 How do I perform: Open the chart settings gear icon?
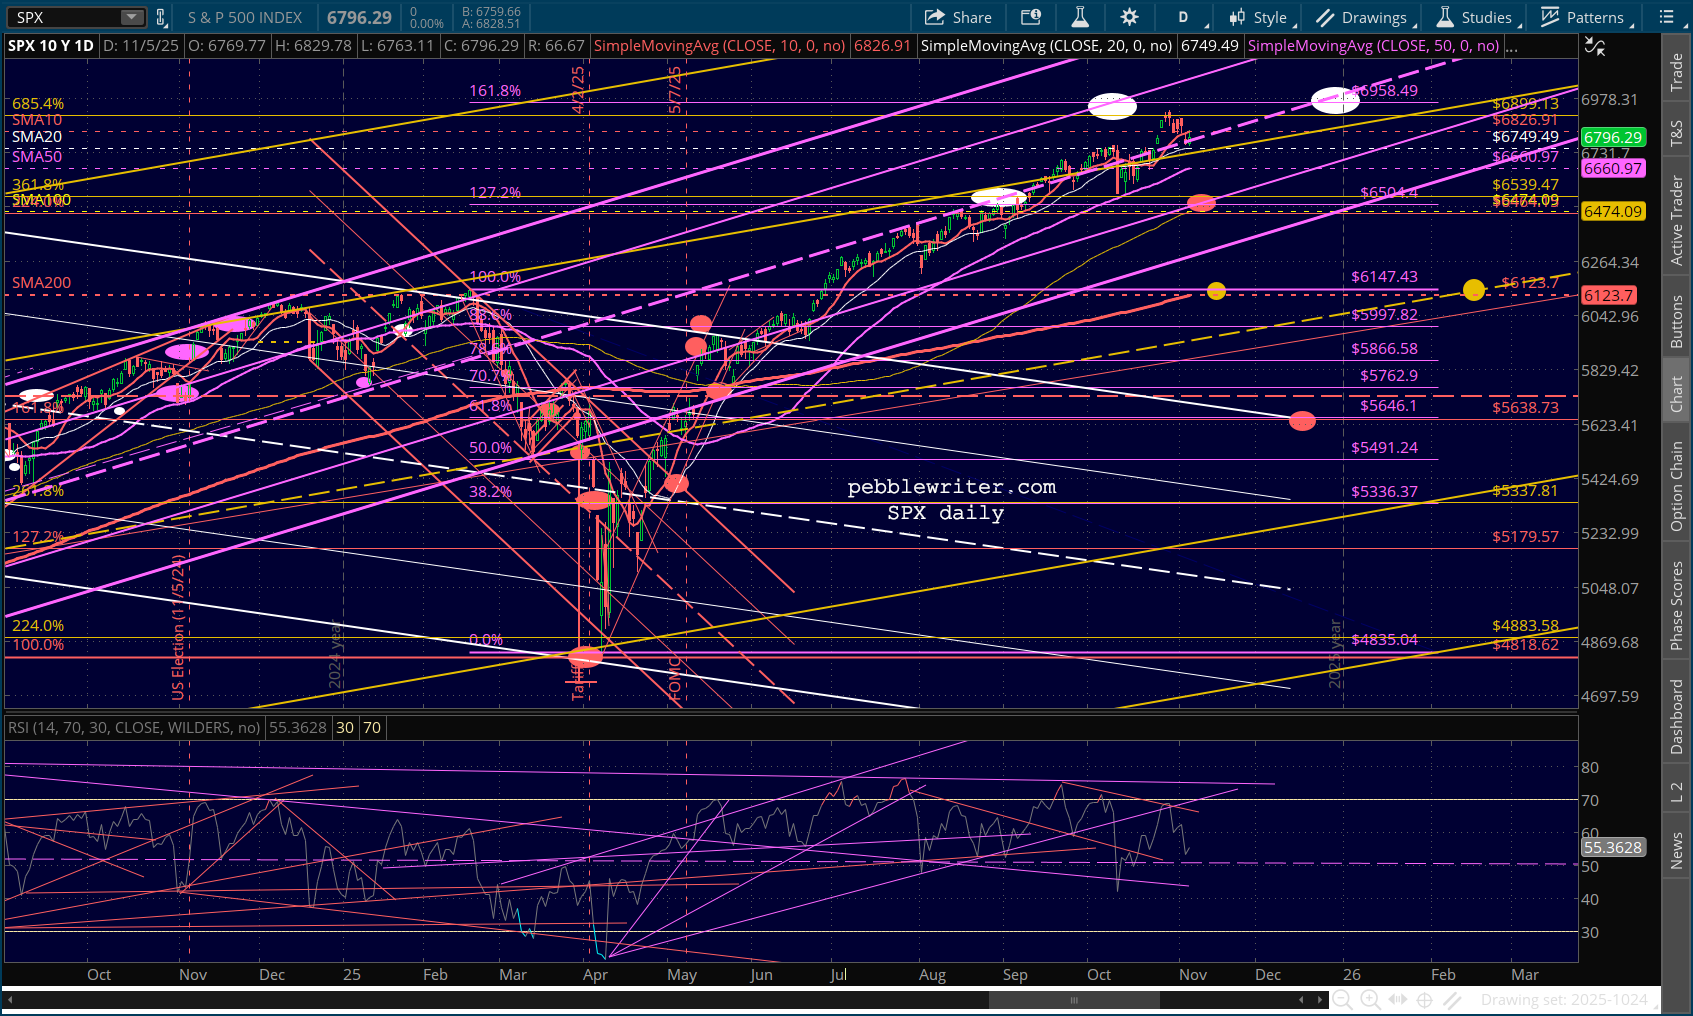[x=1129, y=17]
